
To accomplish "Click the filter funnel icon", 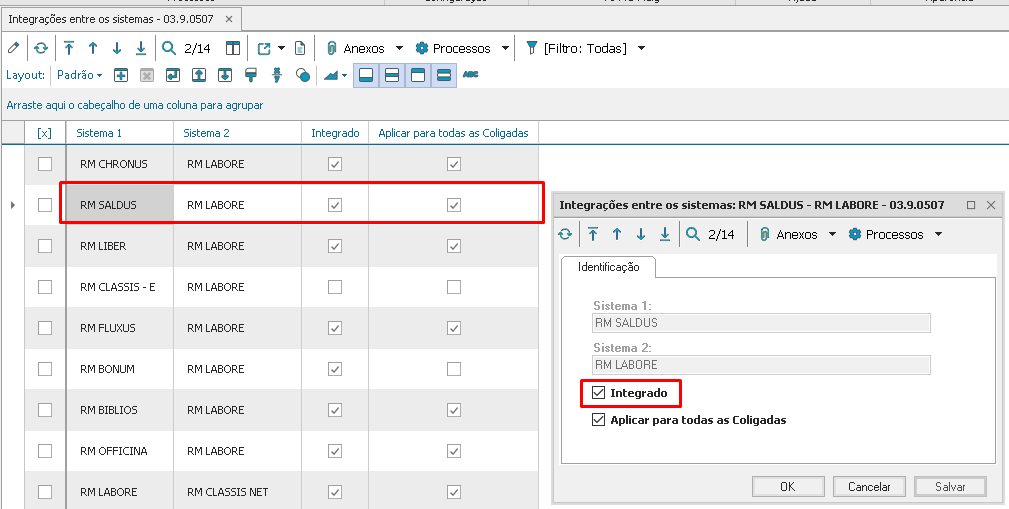I will point(532,48).
